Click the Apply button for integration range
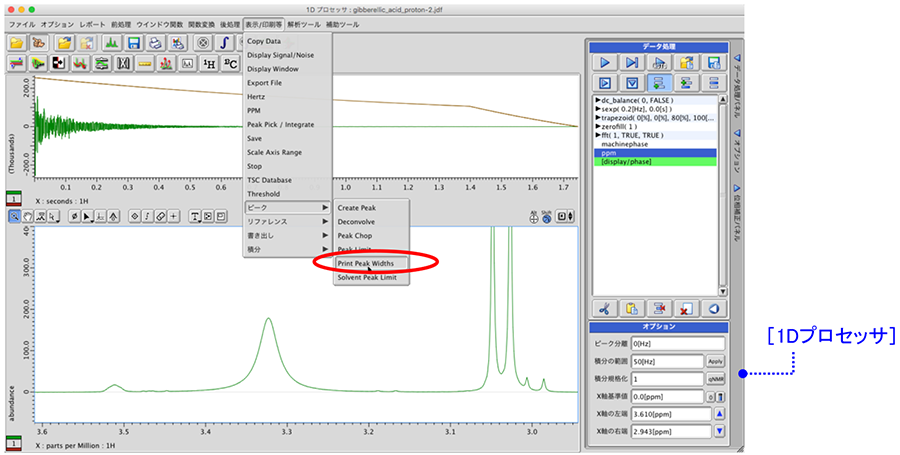Screen dimensions: 900x455 tap(715, 361)
